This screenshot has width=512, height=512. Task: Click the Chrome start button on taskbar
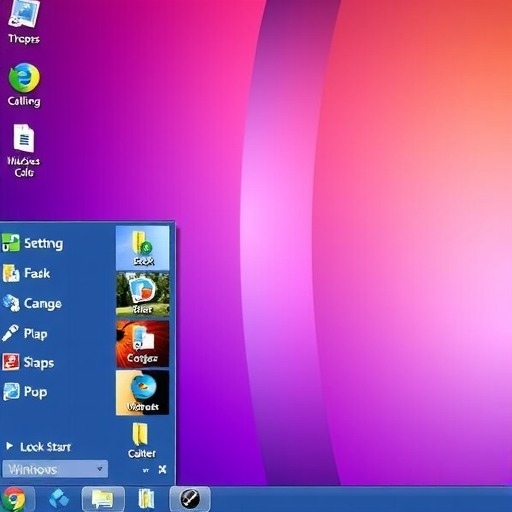14,499
